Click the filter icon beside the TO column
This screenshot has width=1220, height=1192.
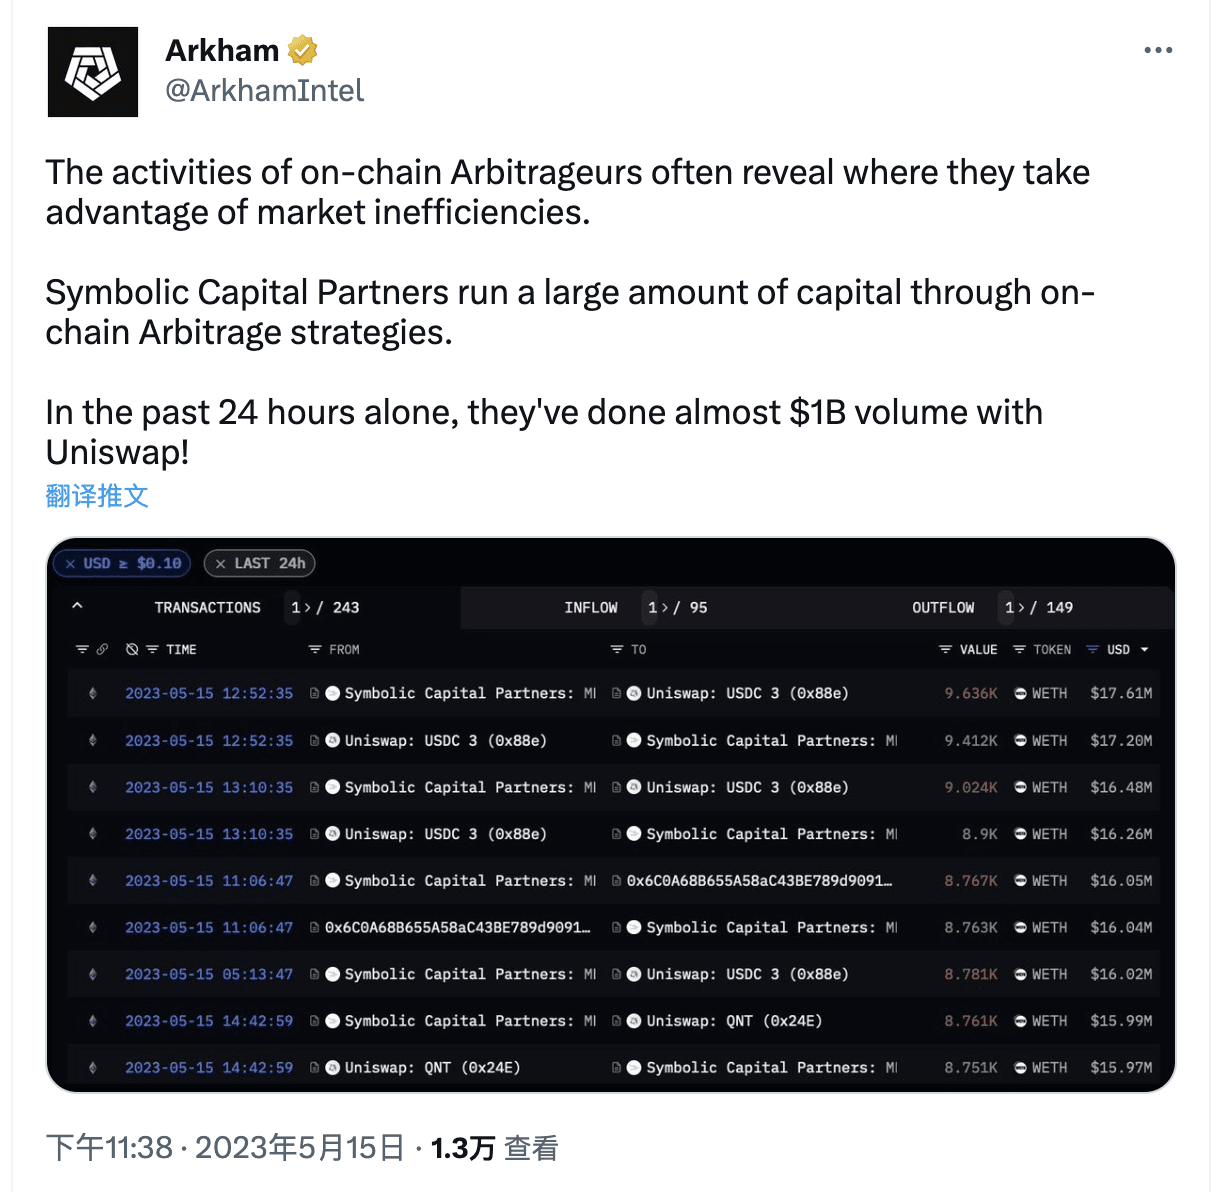pos(615,650)
